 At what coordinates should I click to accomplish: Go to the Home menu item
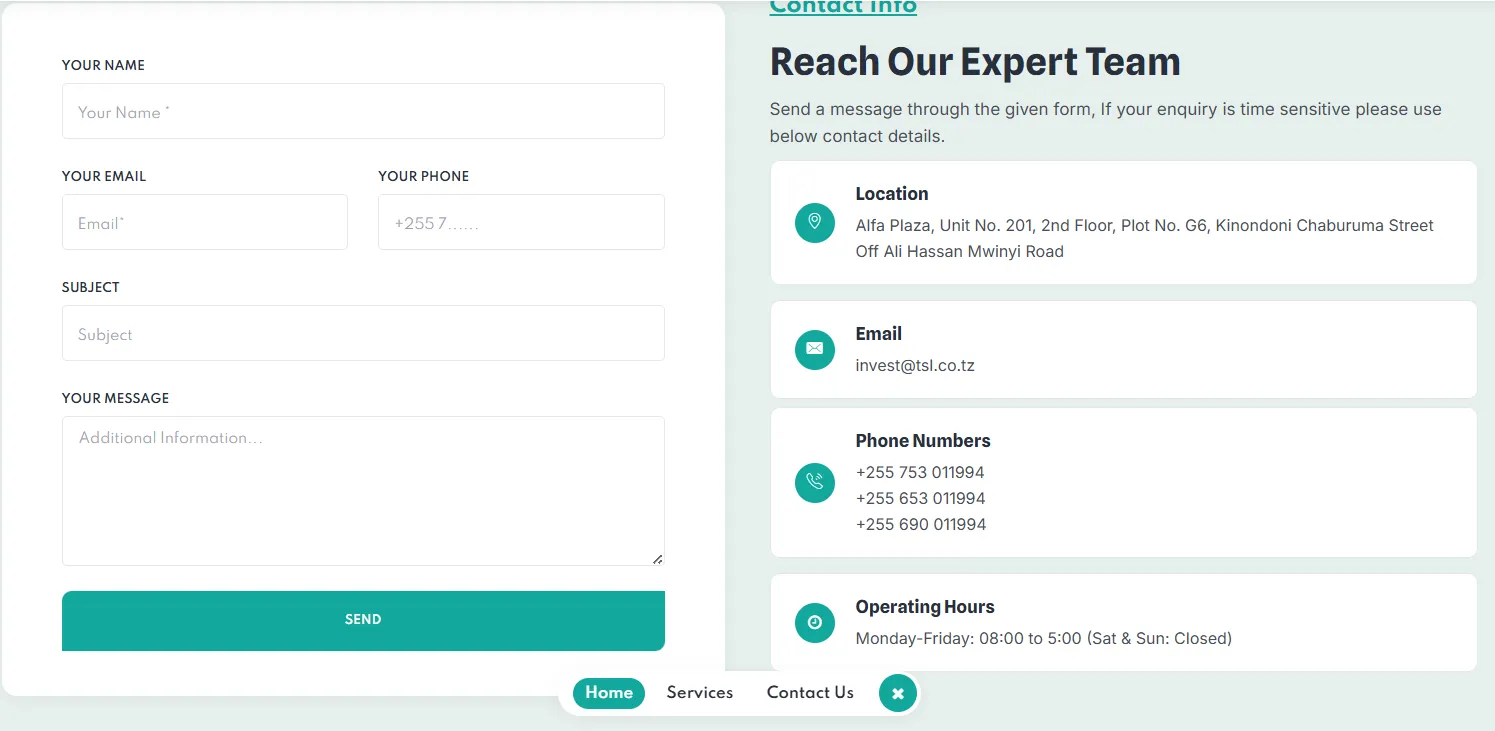[609, 693]
